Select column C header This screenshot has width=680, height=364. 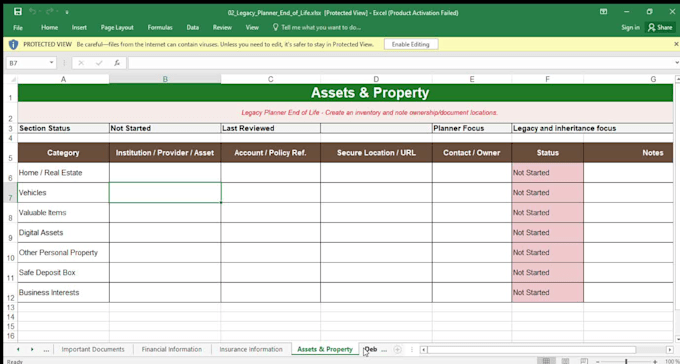[271, 79]
